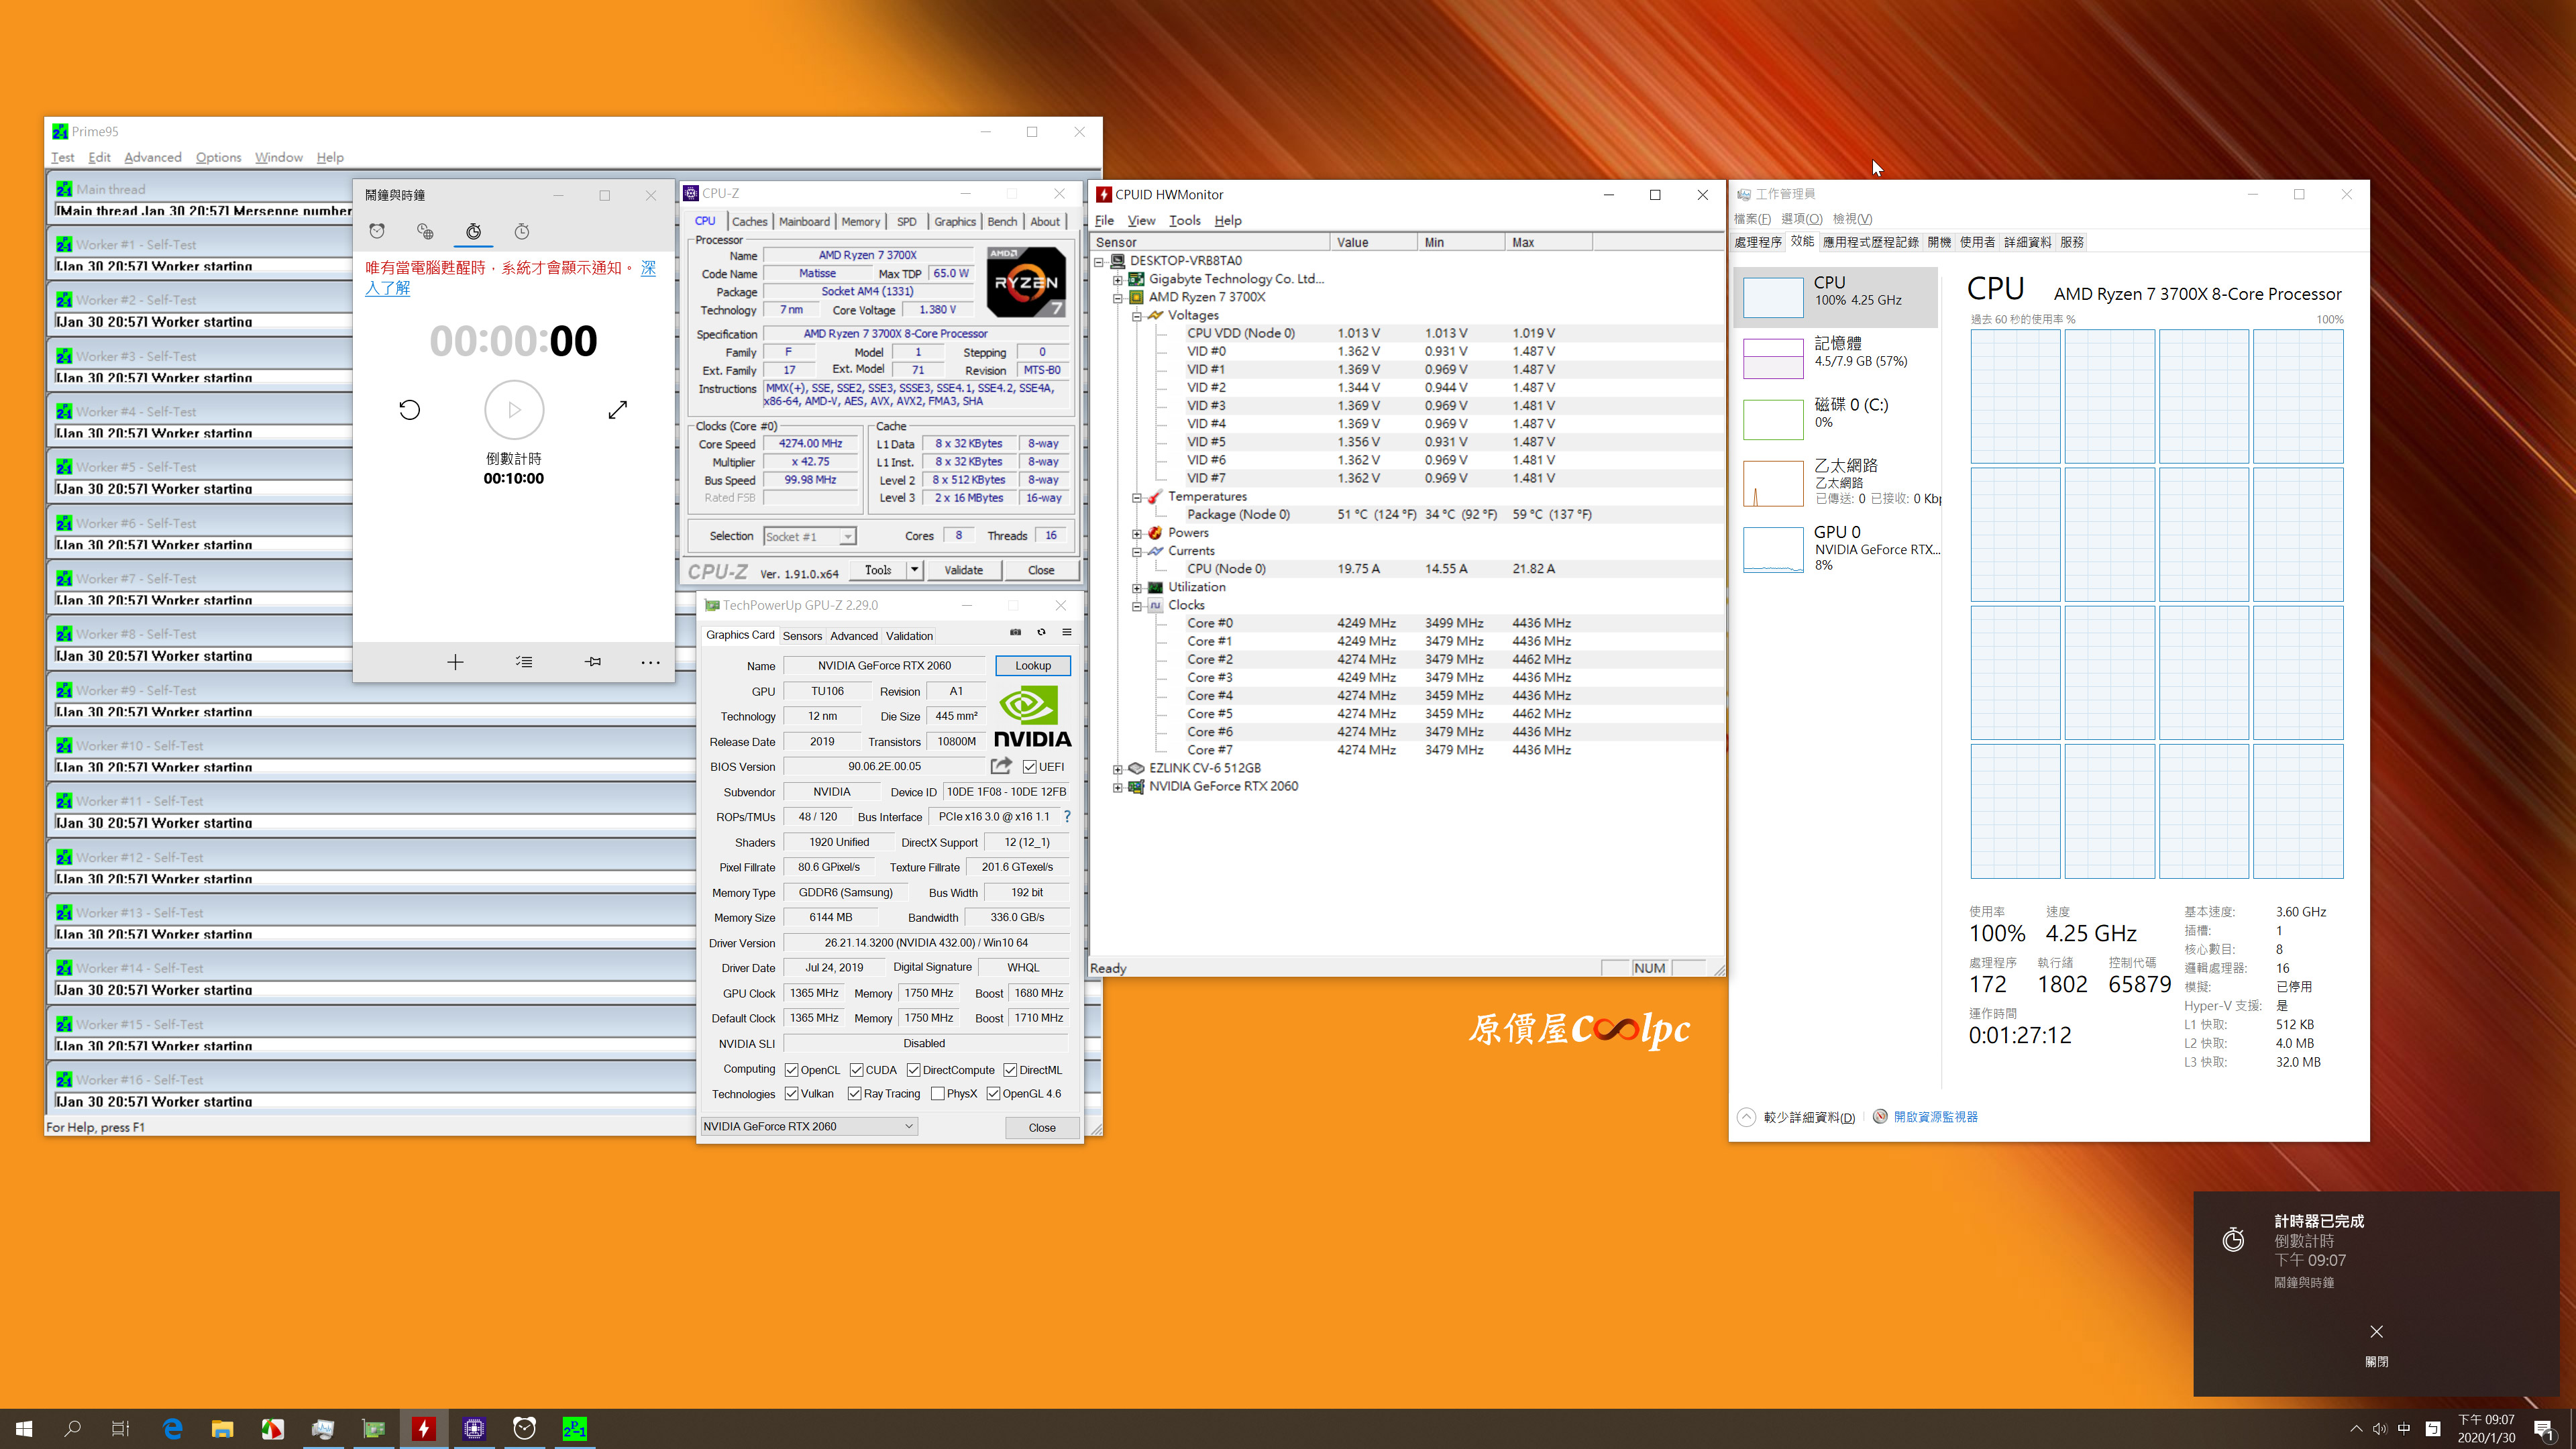
Task: Open the Alarm tab in the clock app
Action: (377, 231)
